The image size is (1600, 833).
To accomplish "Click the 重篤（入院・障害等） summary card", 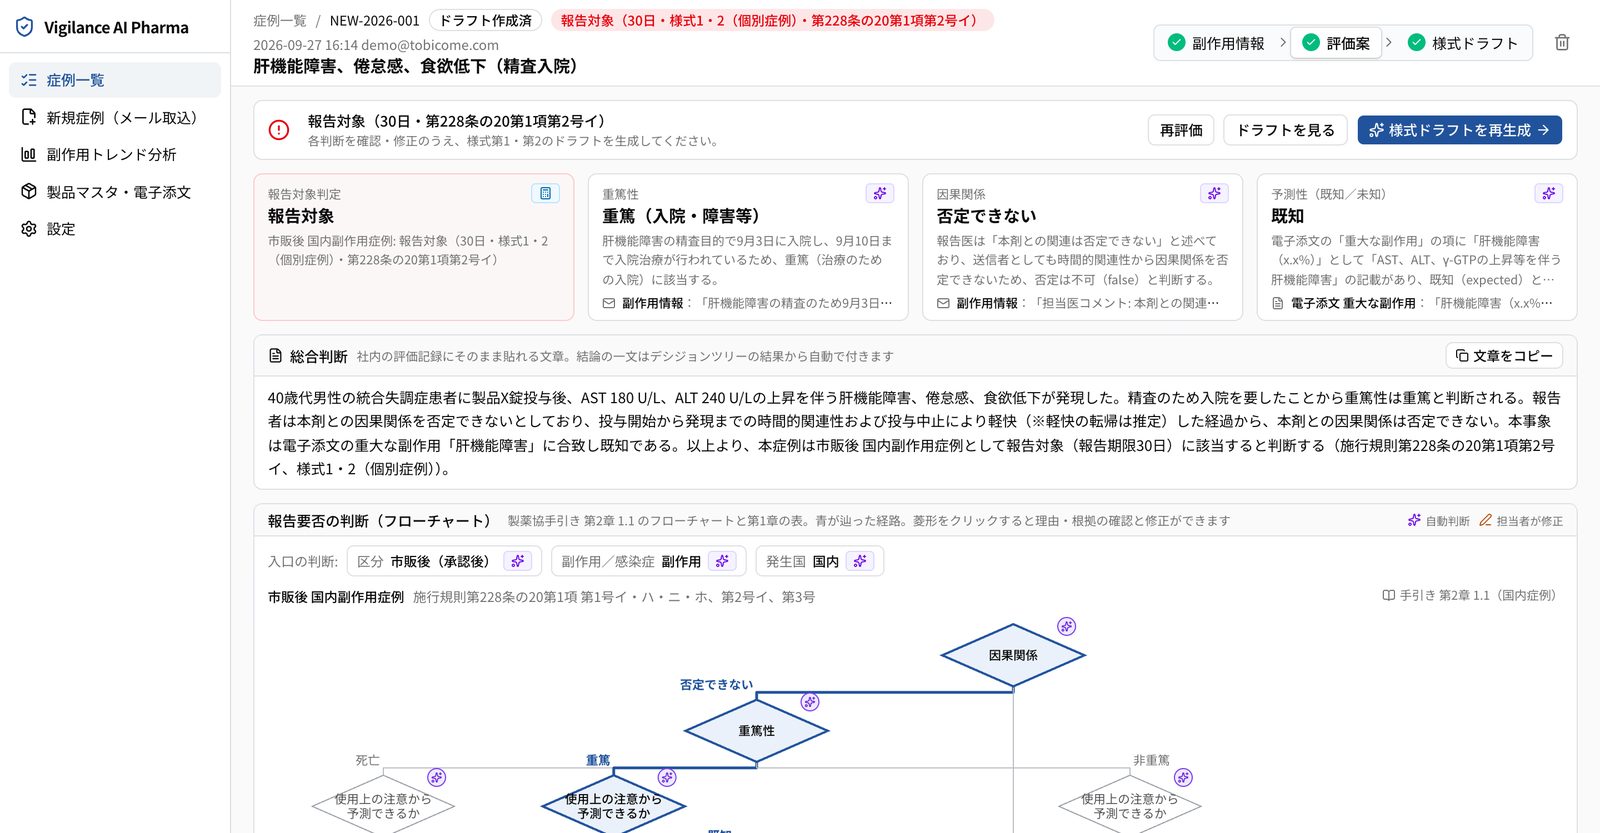I will pyautogui.click(x=748, y=247).
